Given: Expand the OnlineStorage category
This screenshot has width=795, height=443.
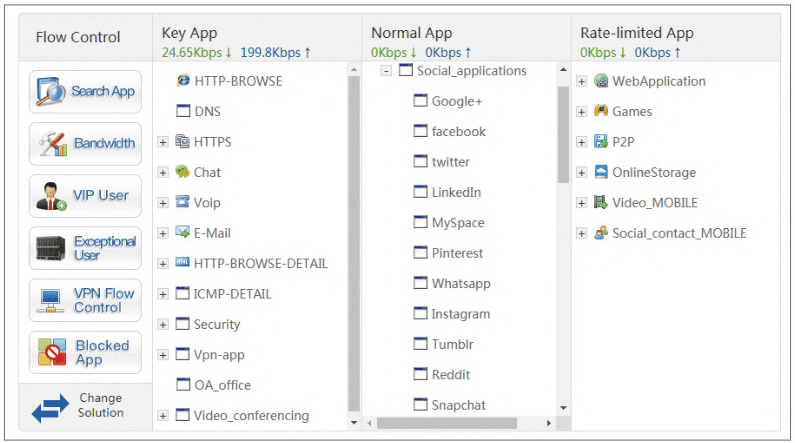Looking at the screenshot, I should pyautogui.click(x=582, y=173).
